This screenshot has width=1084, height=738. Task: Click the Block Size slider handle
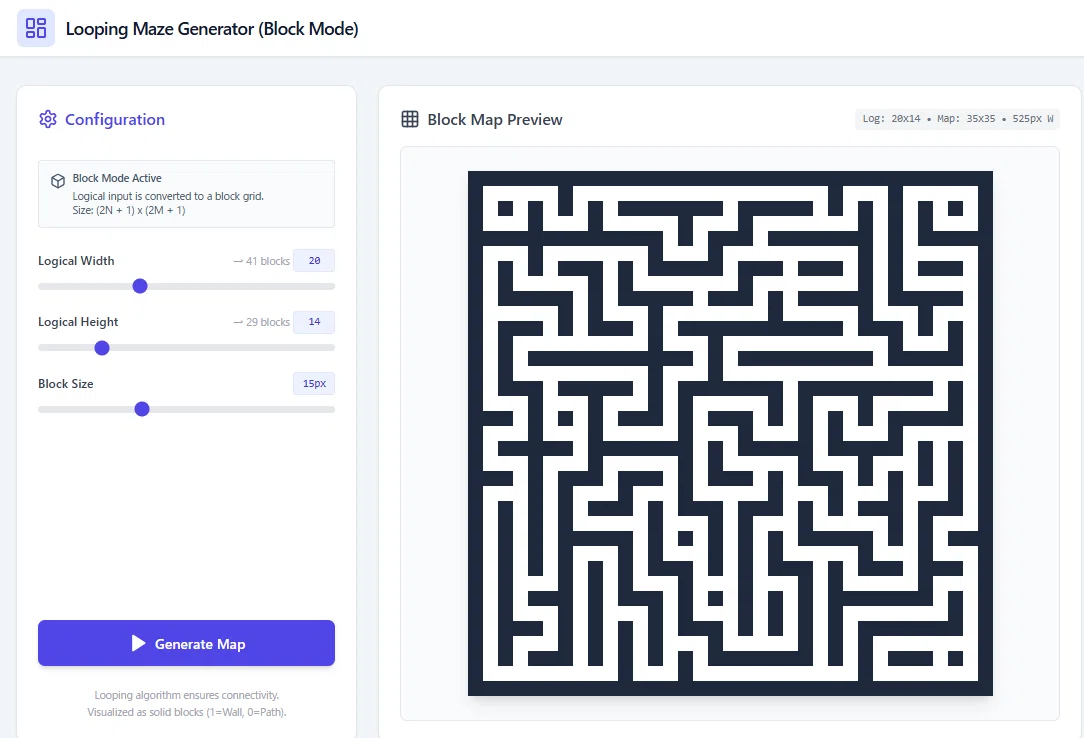click(x=142, y=409)
